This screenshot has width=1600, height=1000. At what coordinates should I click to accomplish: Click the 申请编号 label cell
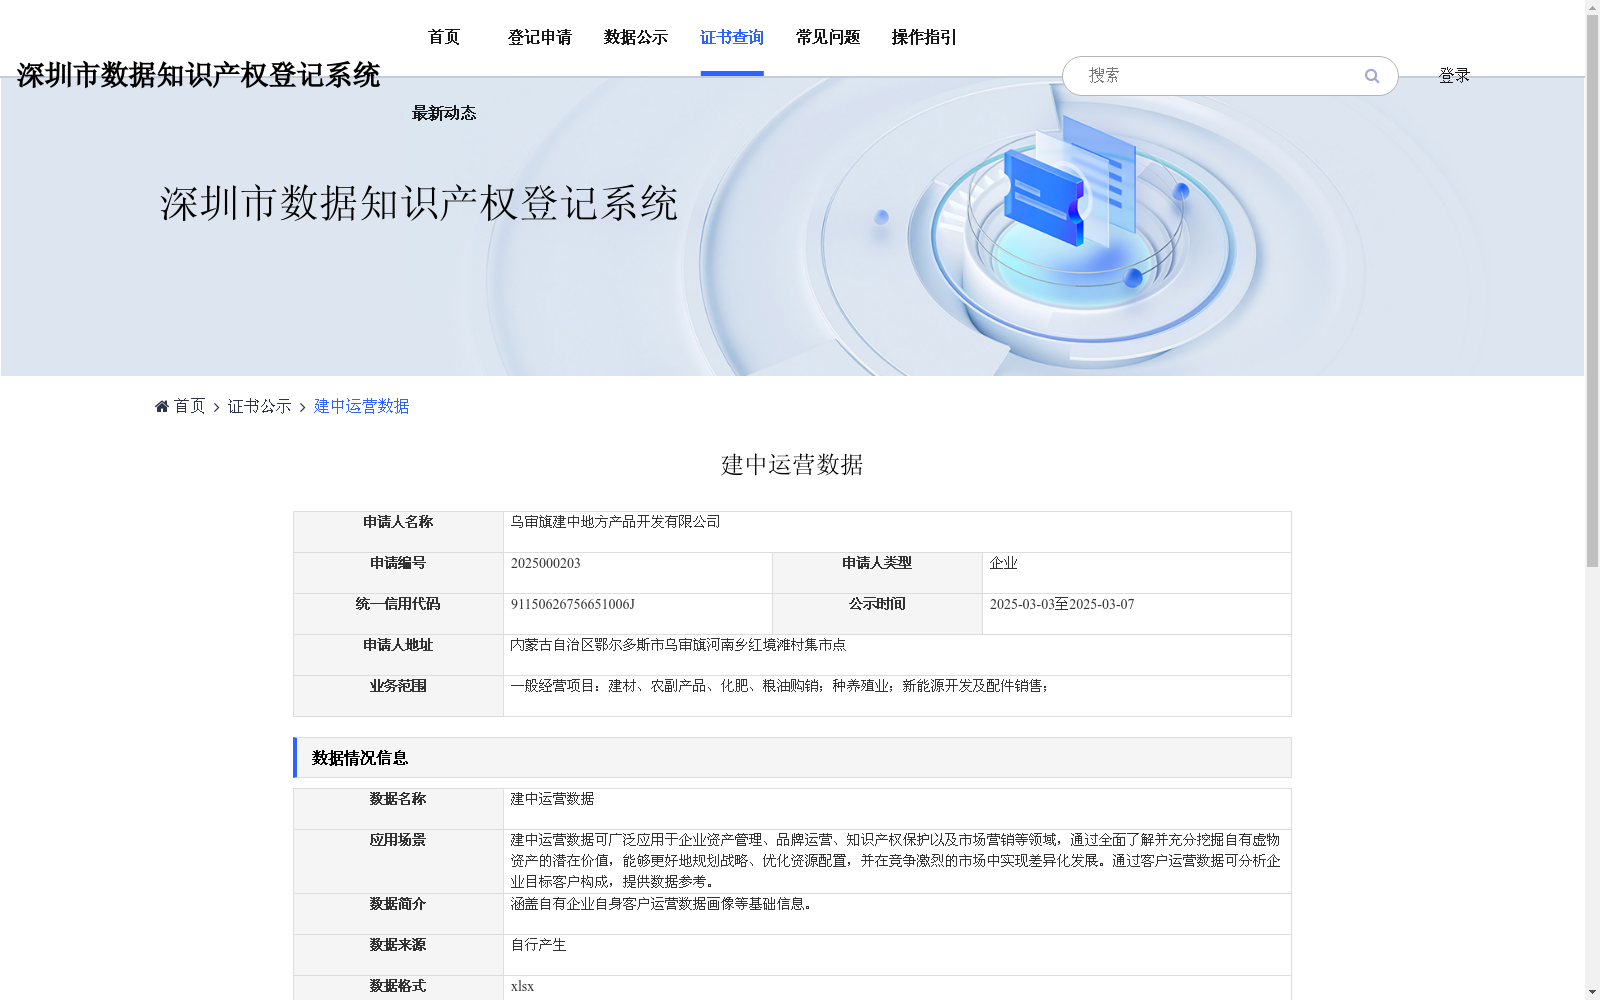398,573
